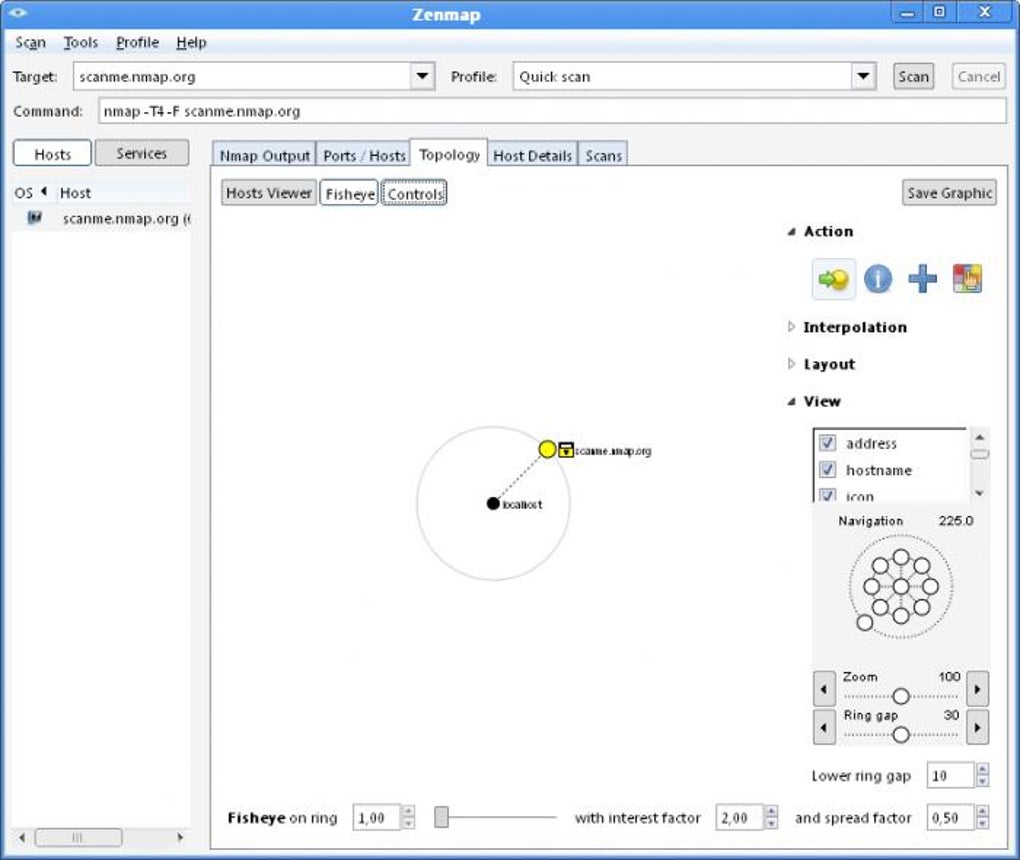Decrease Zoom with left arrow button
Viewport: 1020px width, 860px height.
point(824,688)
